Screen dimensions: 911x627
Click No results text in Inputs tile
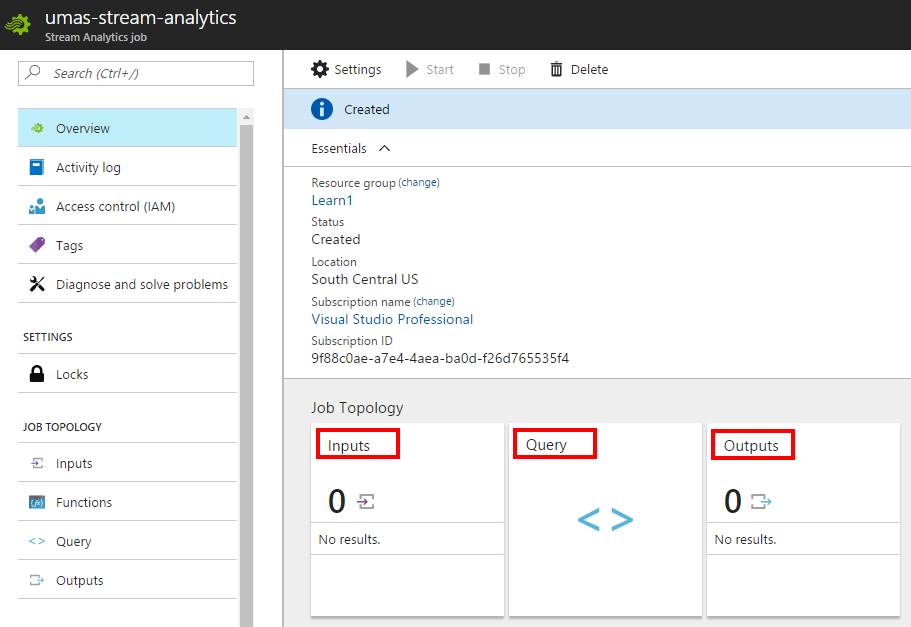(349, 539)
